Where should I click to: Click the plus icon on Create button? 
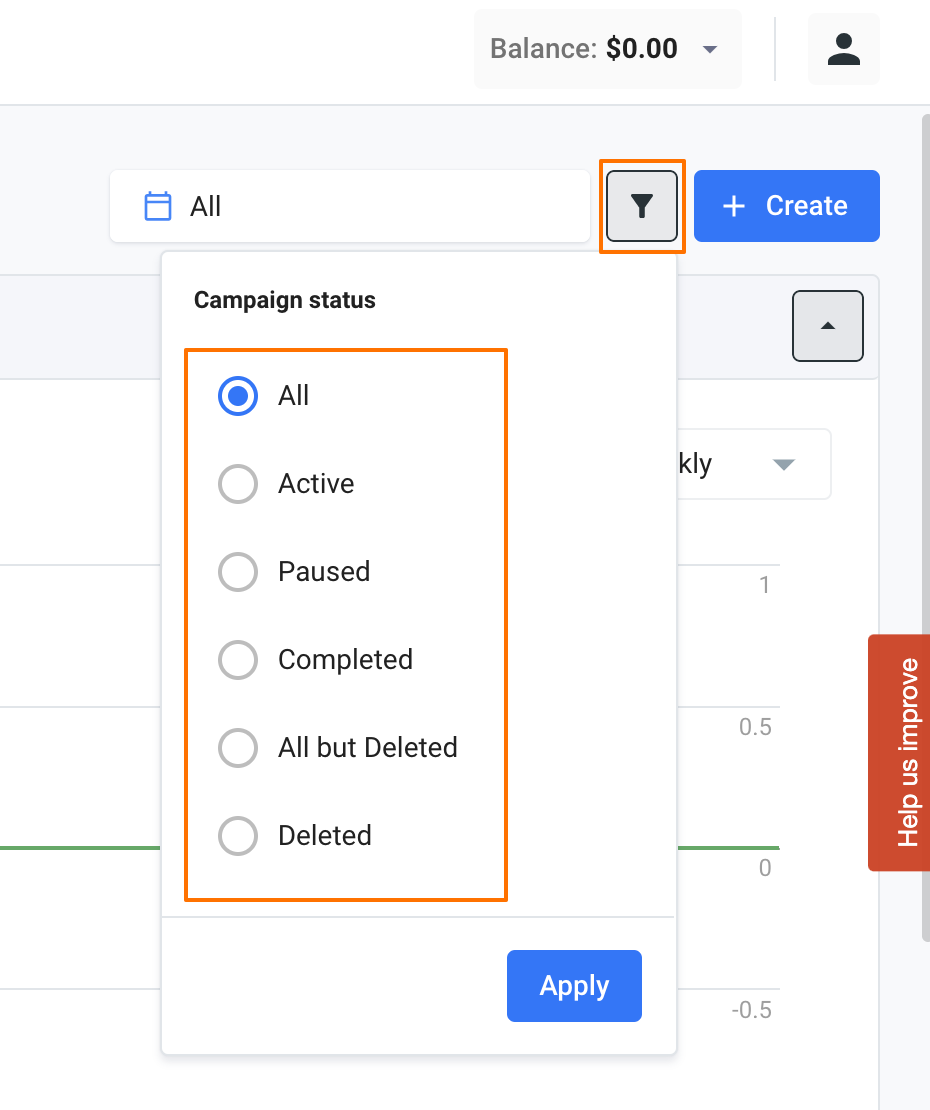click(x=734, y=206)
